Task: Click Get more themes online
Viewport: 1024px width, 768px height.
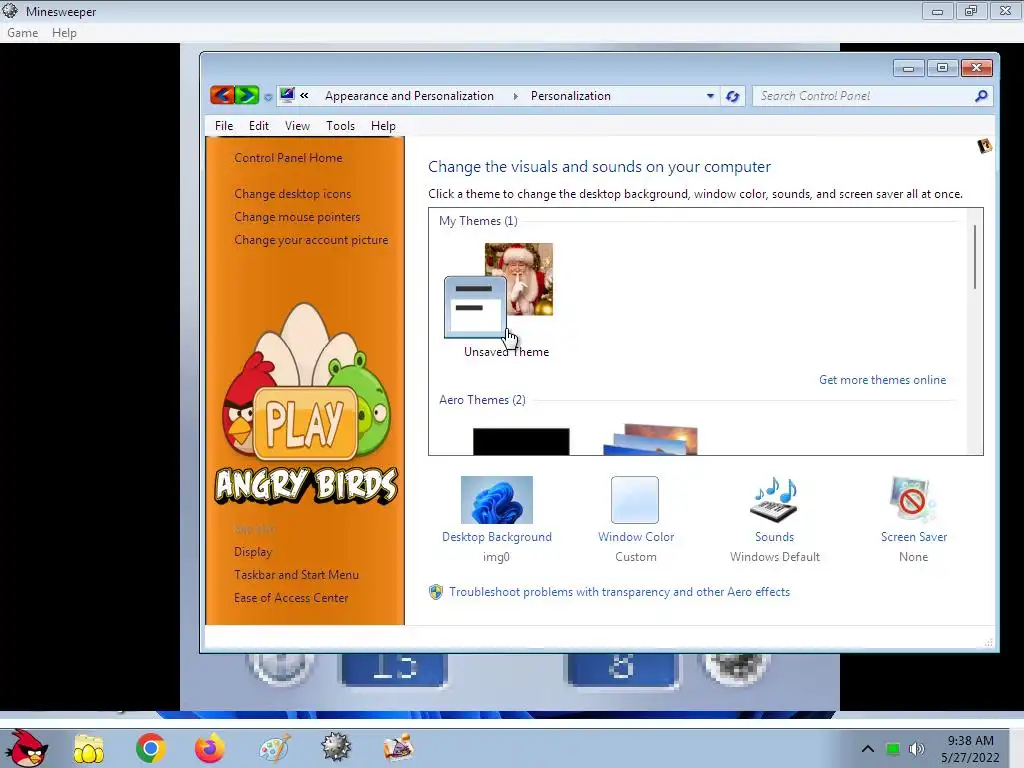Action: tap(882, 379)
